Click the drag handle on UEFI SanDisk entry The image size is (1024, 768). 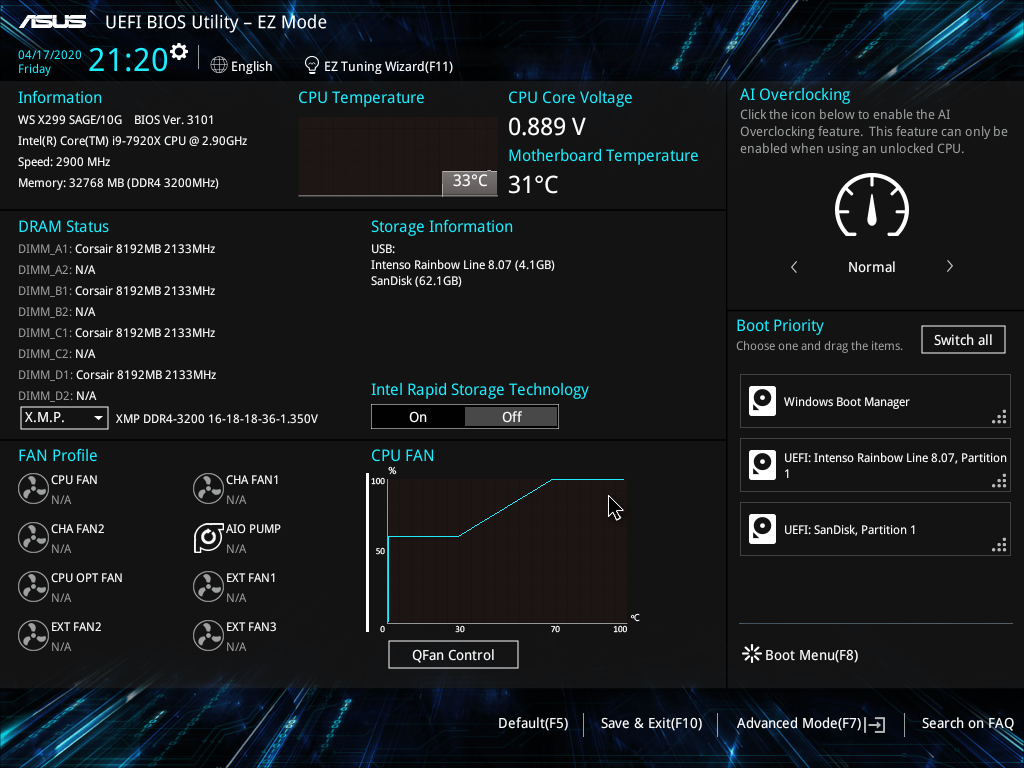999,545
